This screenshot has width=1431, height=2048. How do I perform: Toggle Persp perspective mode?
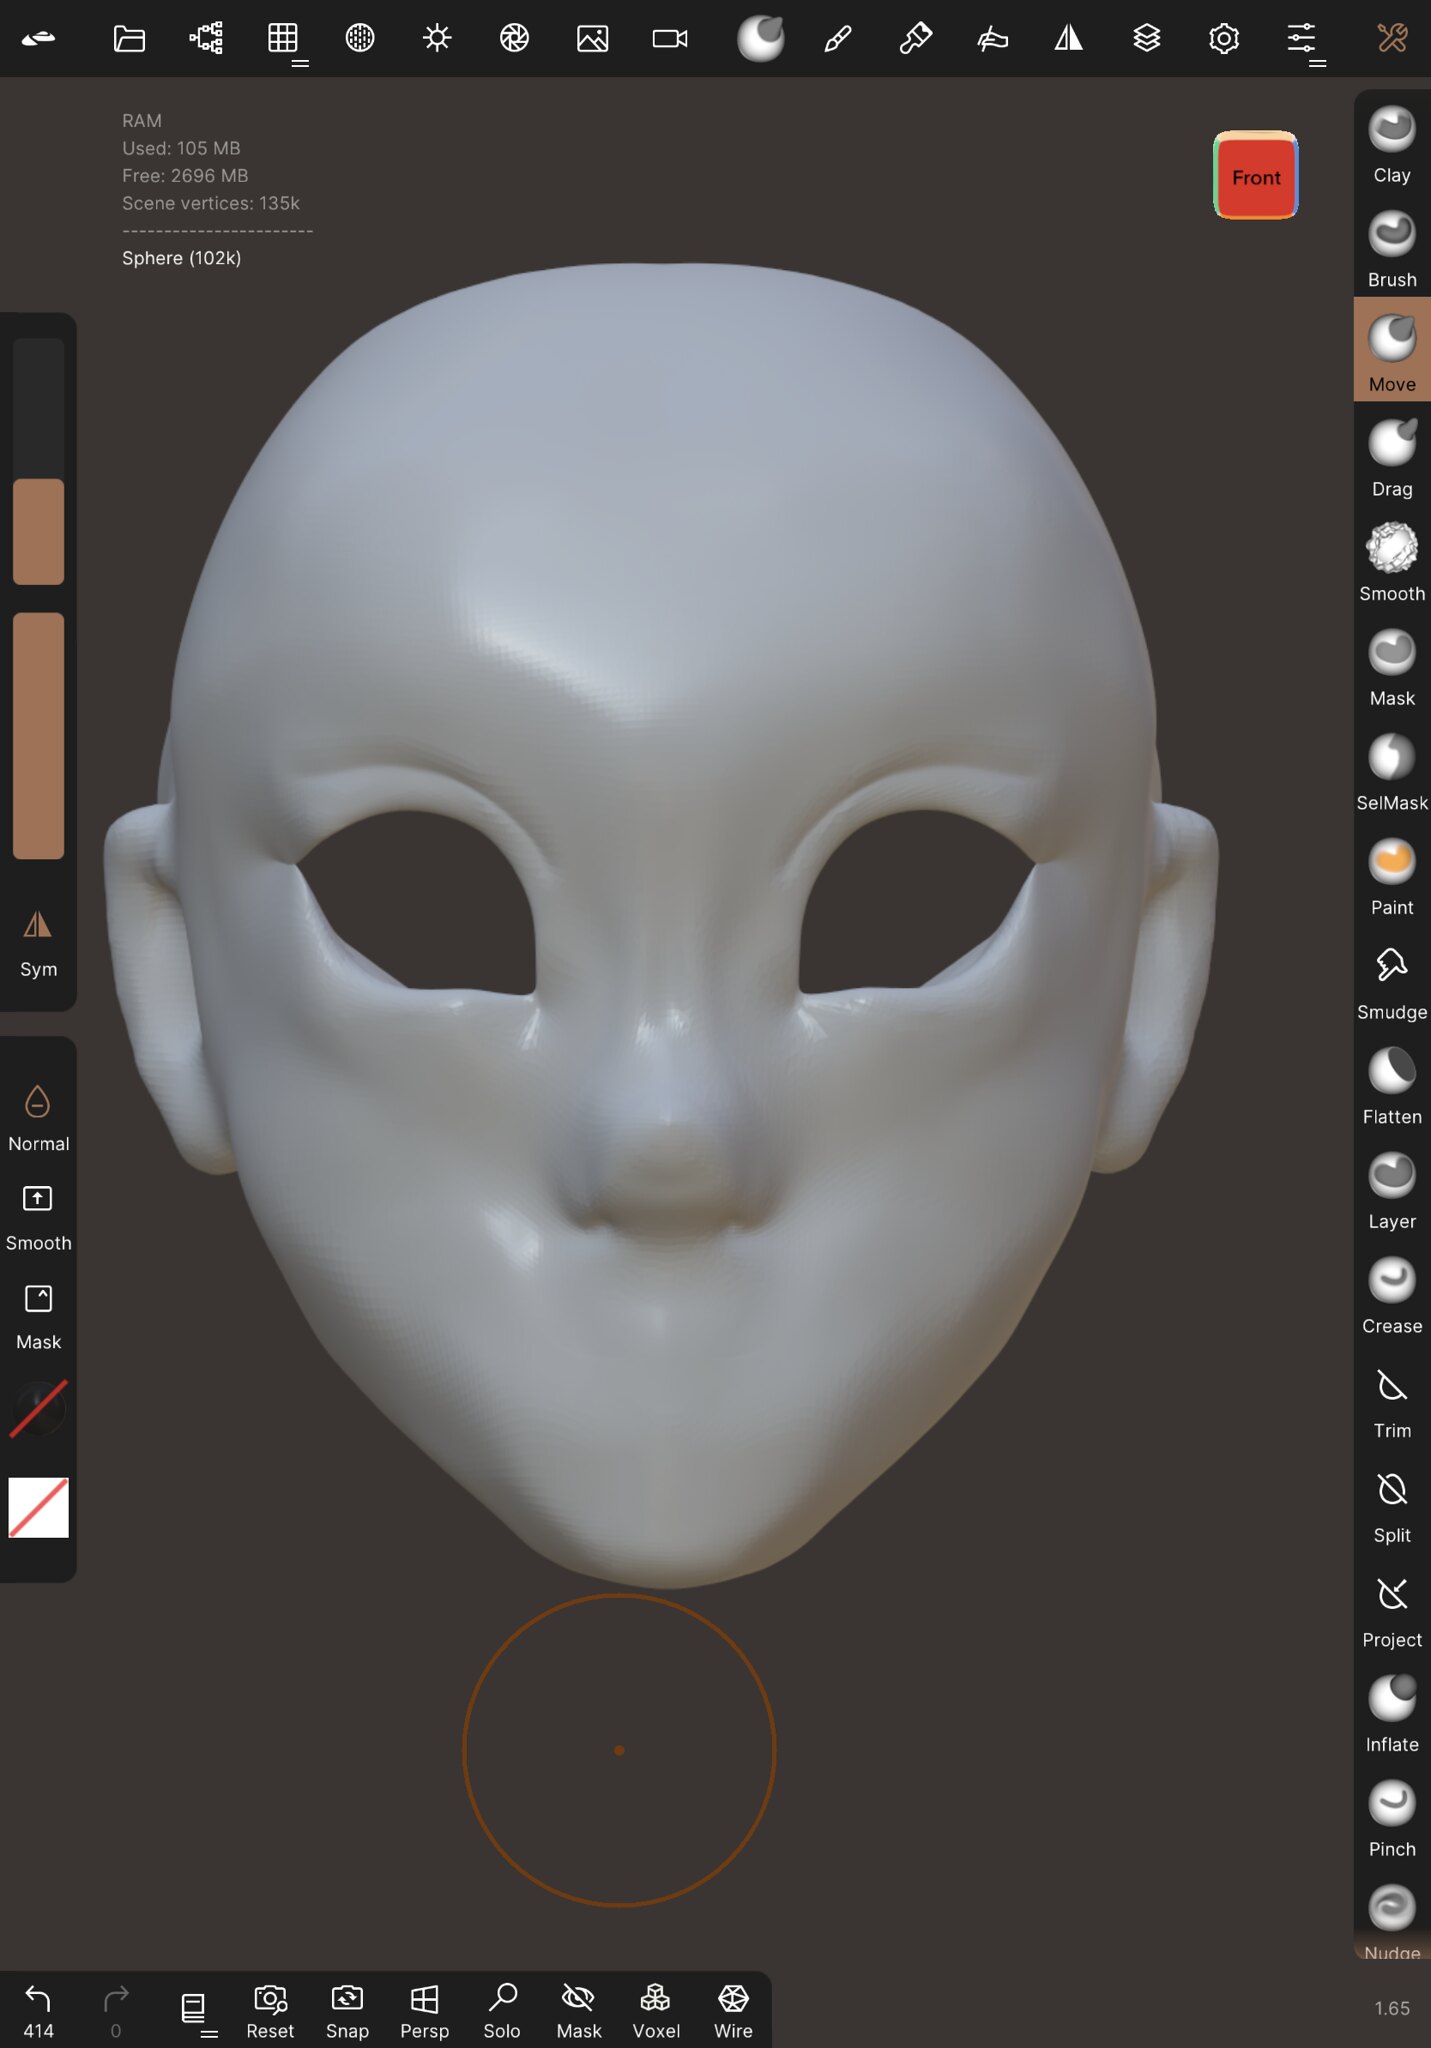point(424,2011)
